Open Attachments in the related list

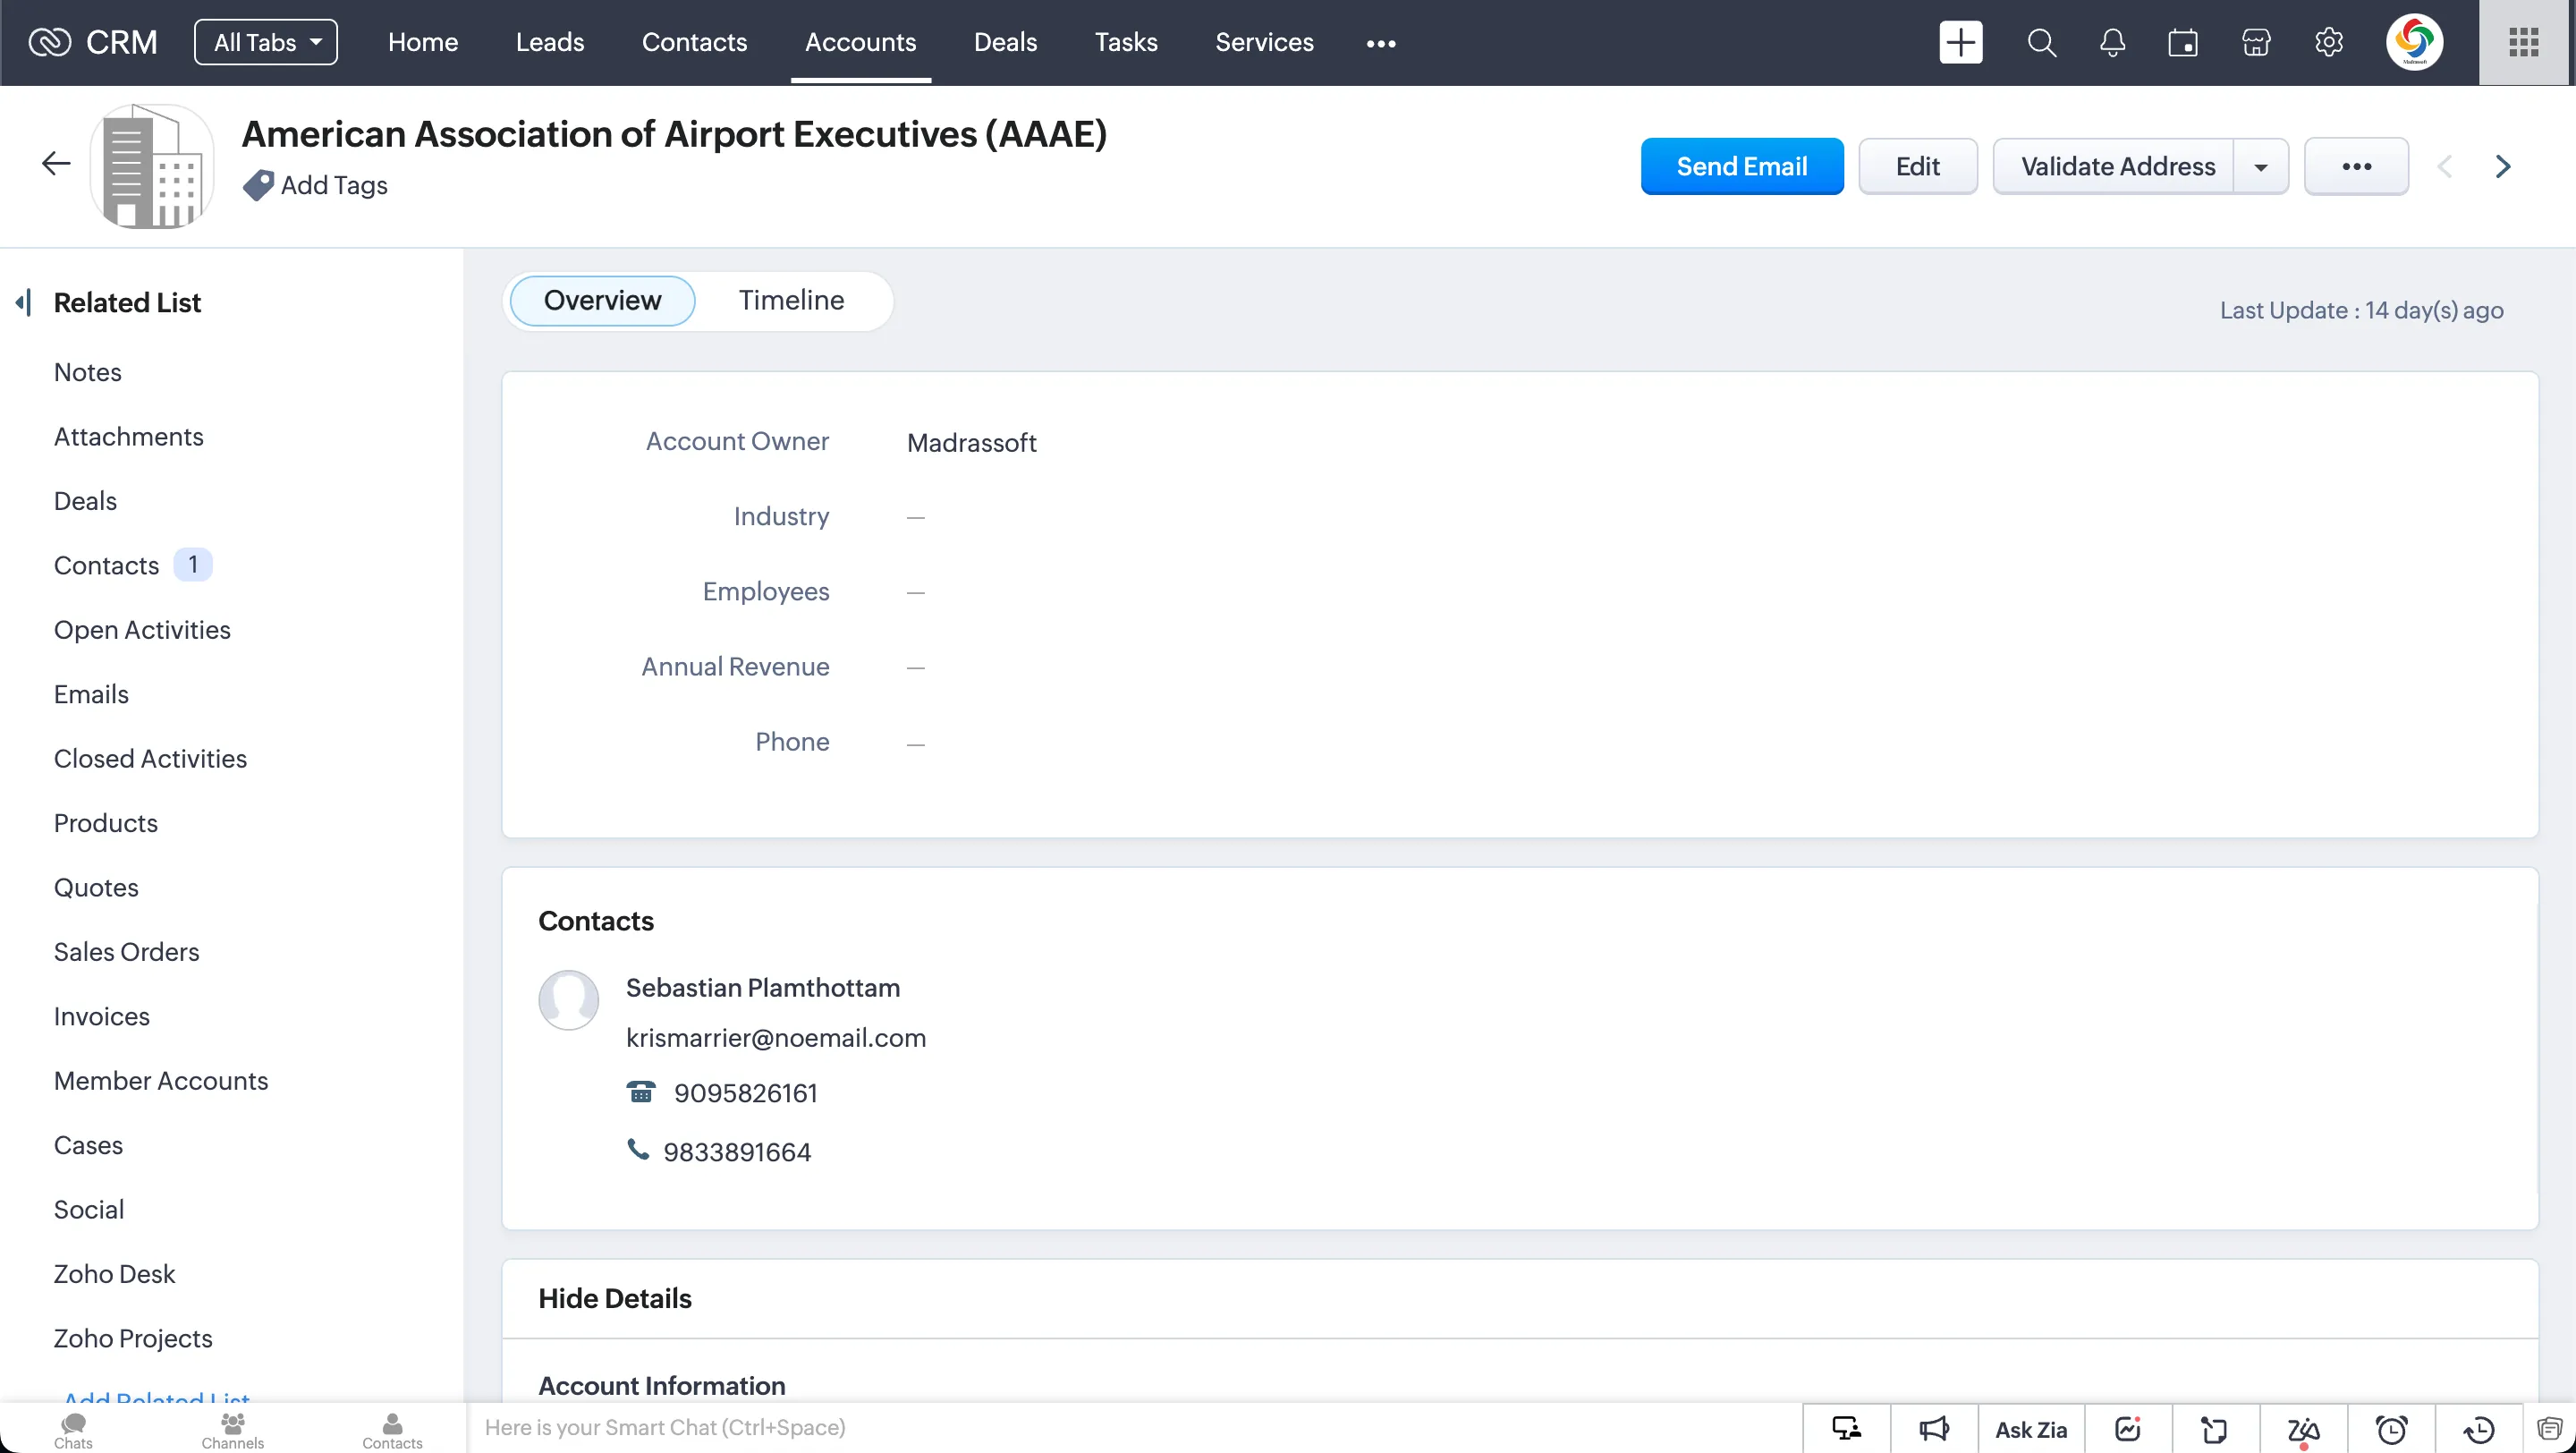(x=128, y=436)
